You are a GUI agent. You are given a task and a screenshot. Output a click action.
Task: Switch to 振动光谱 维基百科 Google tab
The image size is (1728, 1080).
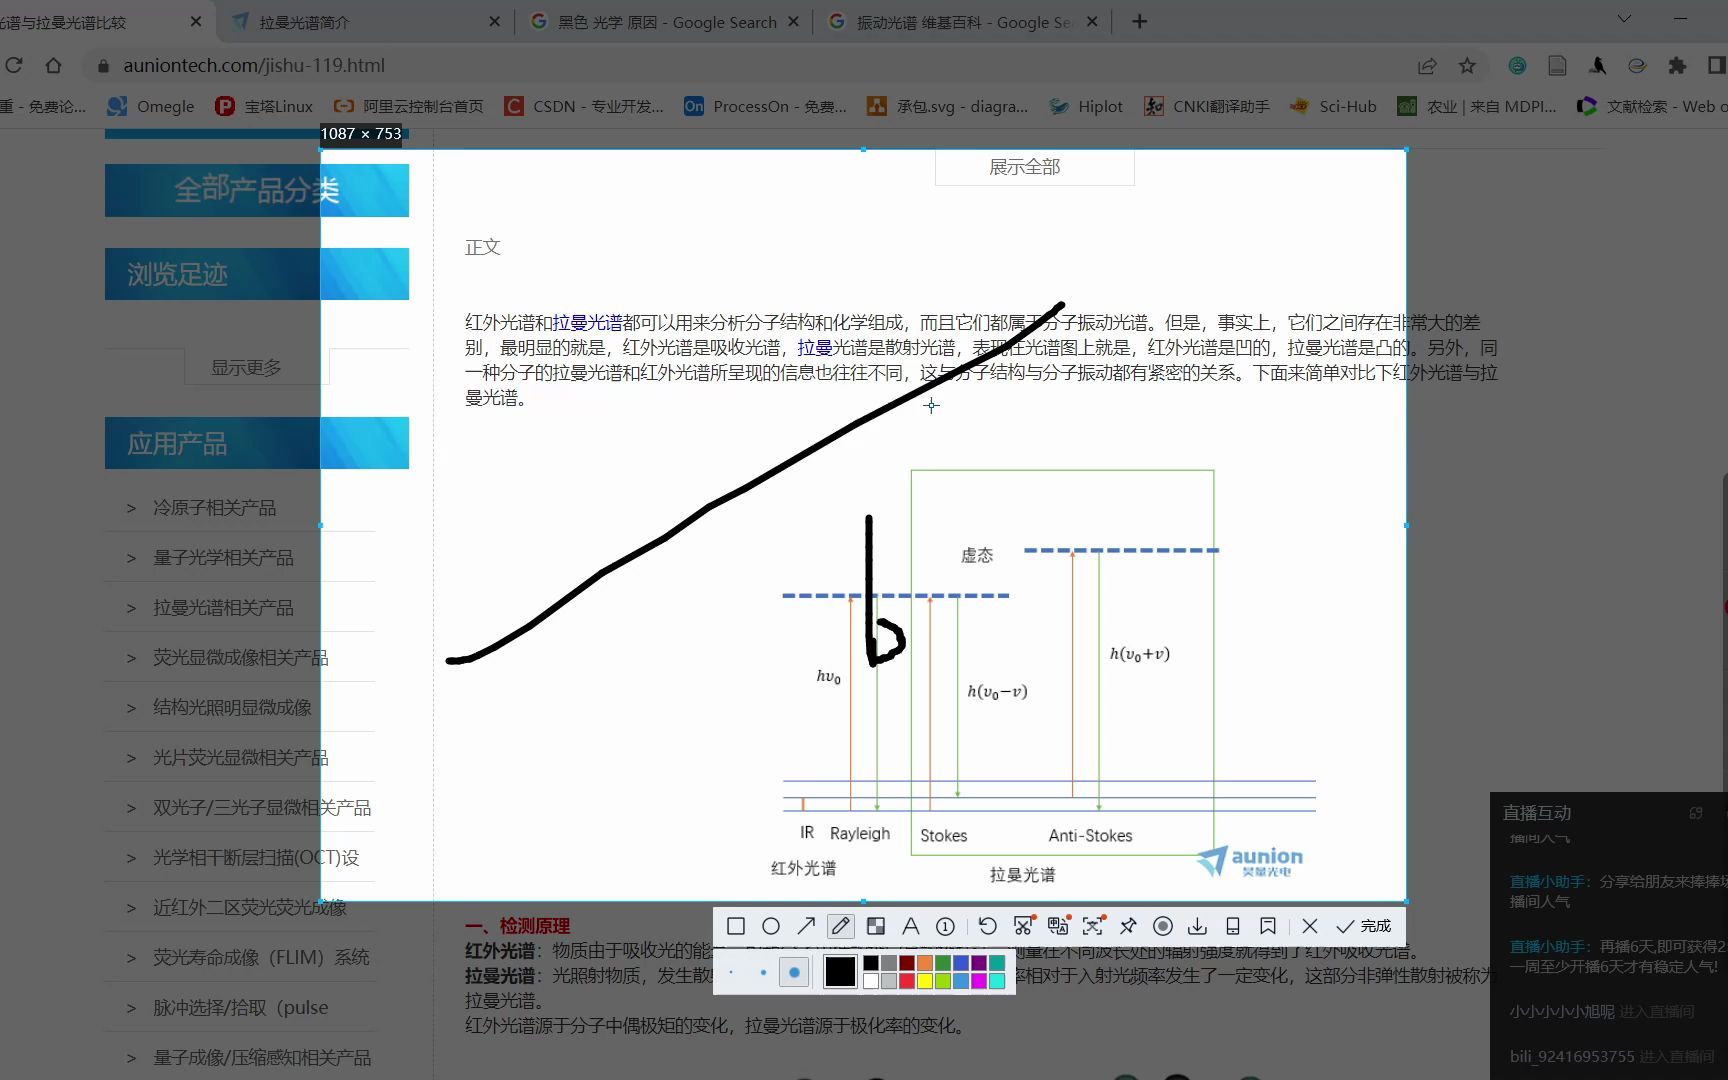[x=963, y=22]
